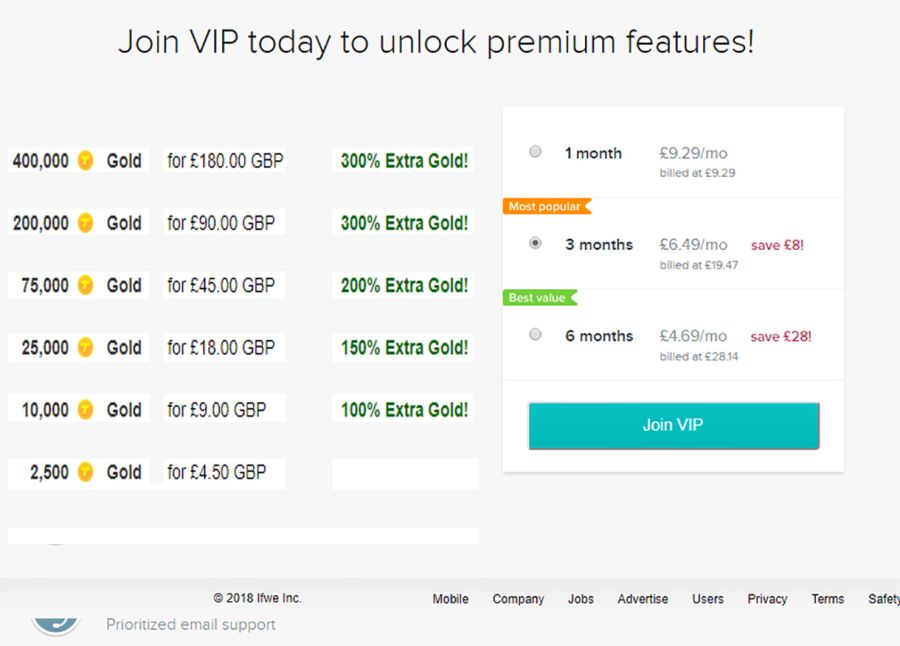Click the gold coin icon beside 200,000
This screenshot has height=646, width=900.
86,223
